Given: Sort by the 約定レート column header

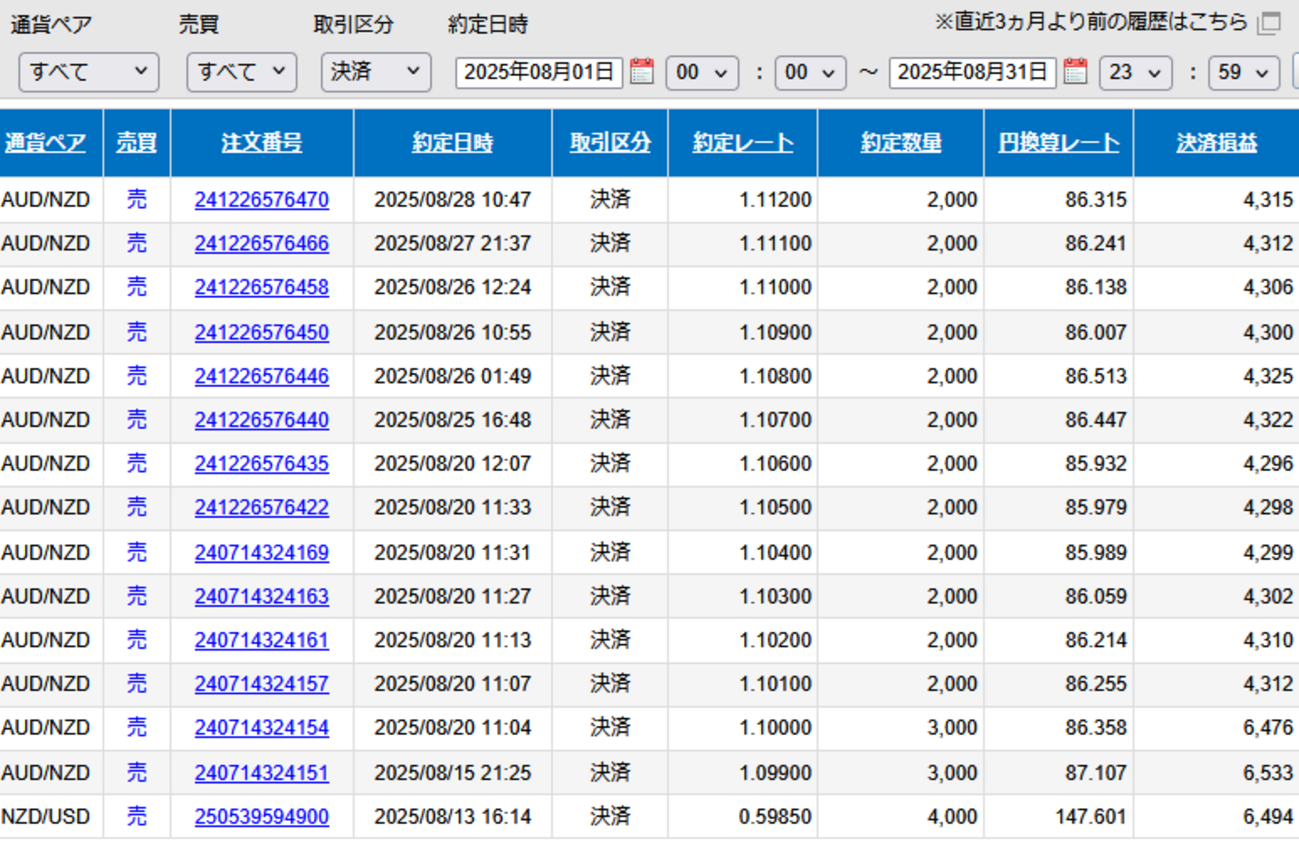Looking at the screenshot, I should pyautogui.click(x=742, y=143).
